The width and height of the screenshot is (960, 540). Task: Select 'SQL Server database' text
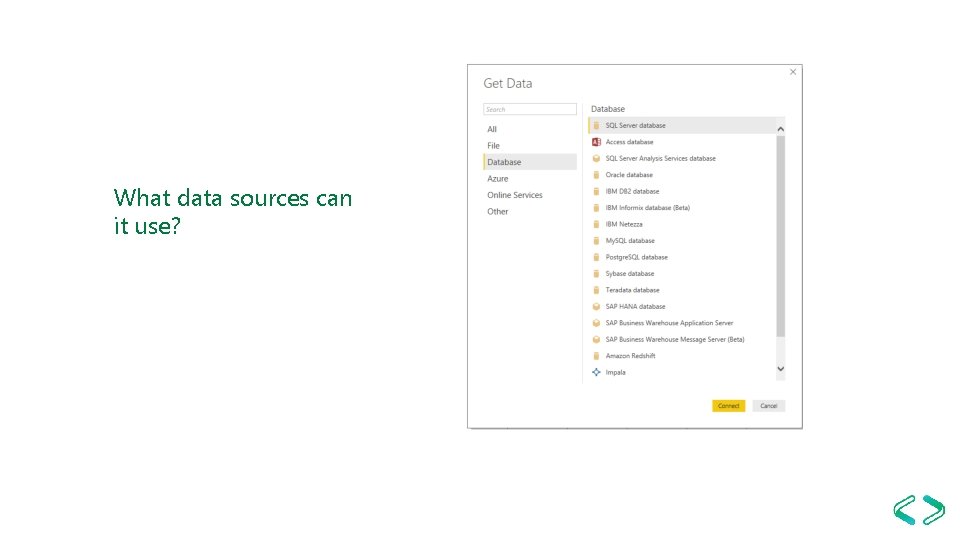[x=636, y=126]
